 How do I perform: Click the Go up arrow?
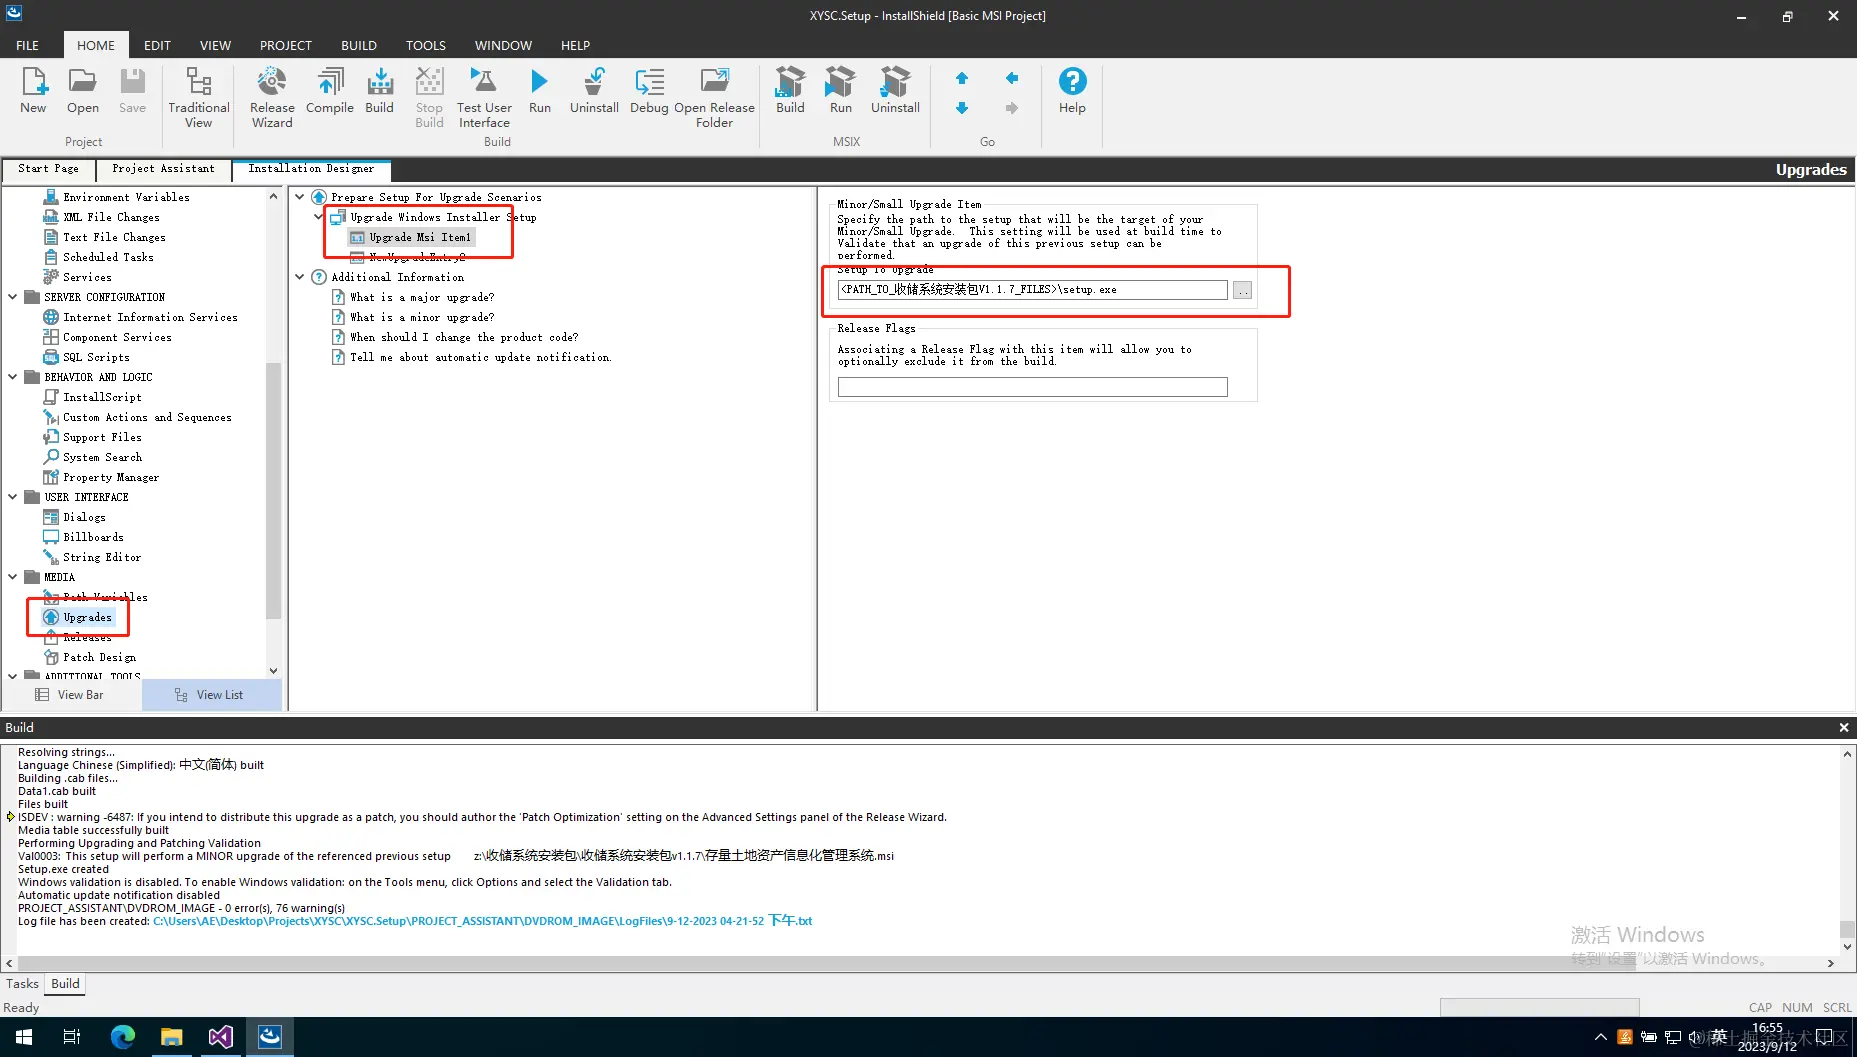[962, 78]
